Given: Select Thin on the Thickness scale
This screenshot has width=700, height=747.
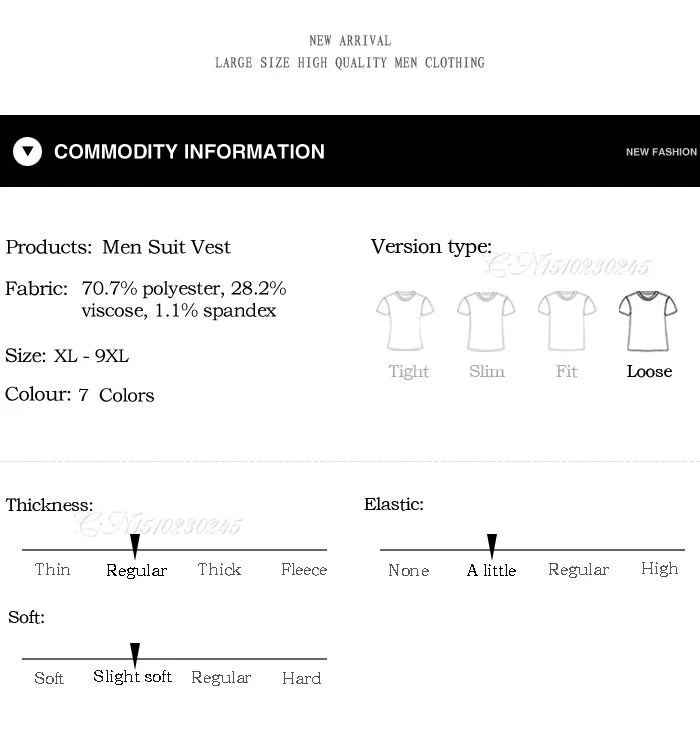Looking at the screenshot, I should pyautogui.click(x=52, y=569).
